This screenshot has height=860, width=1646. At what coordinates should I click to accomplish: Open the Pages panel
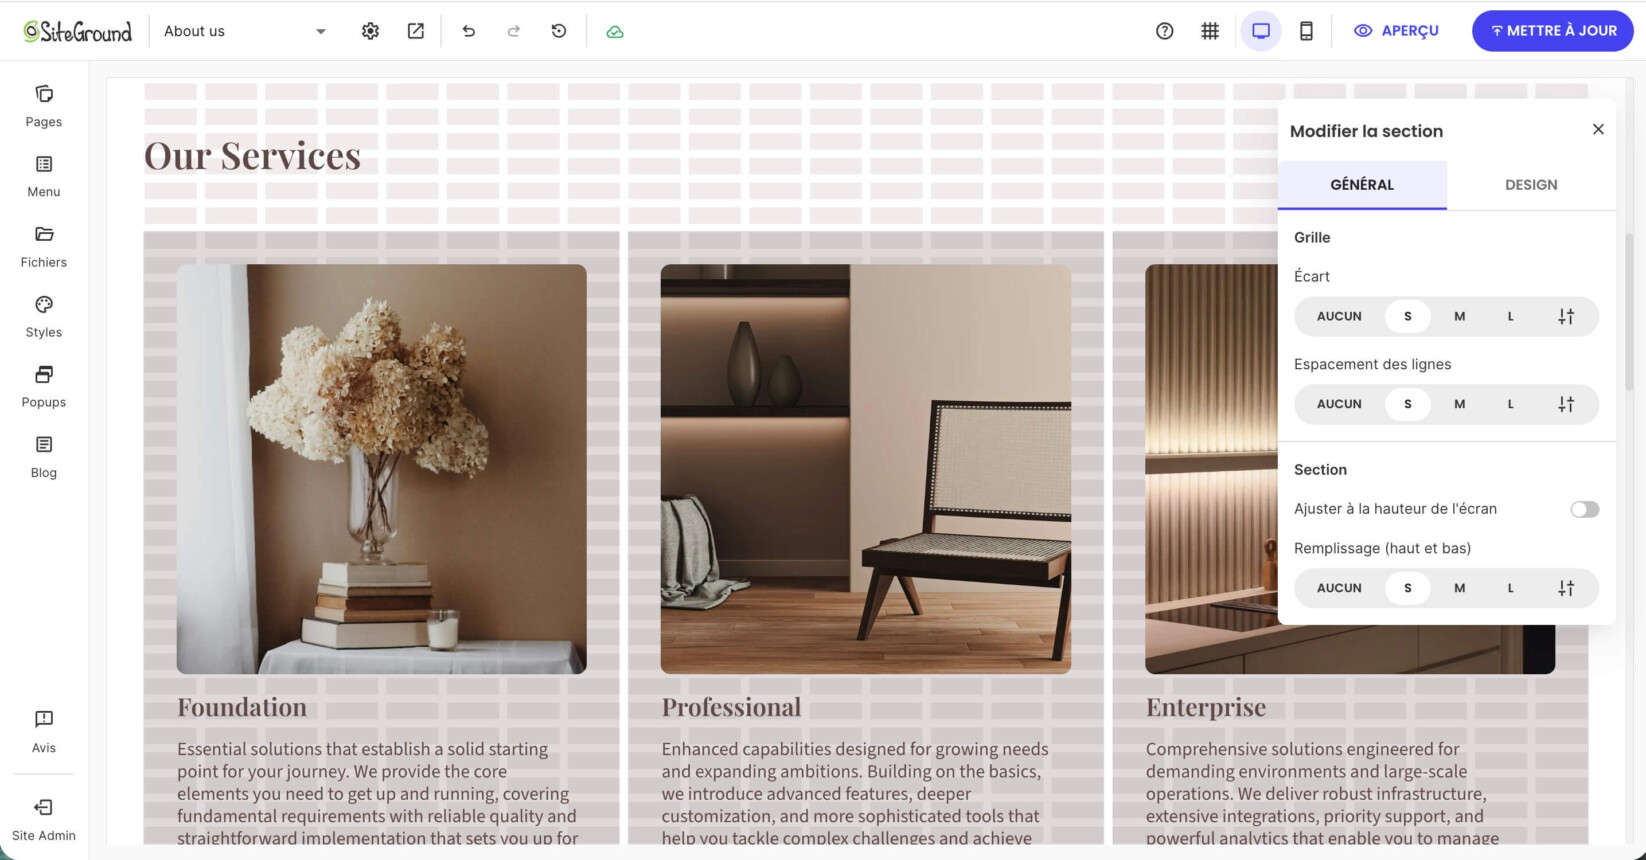44,106
